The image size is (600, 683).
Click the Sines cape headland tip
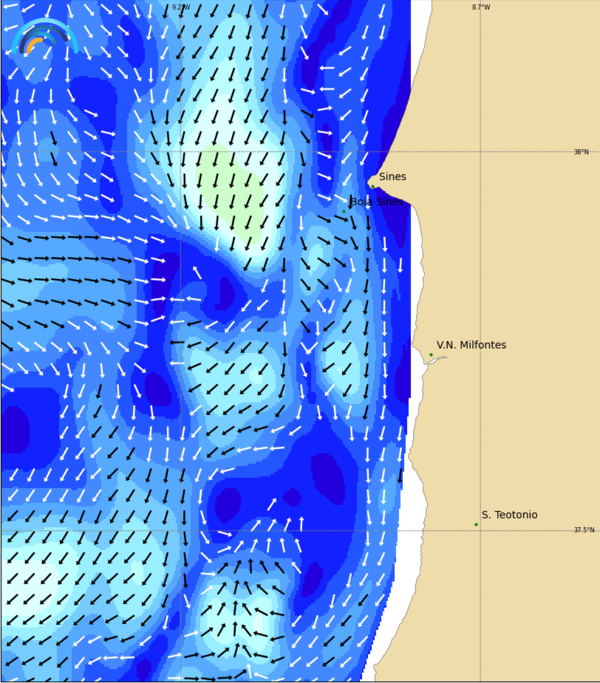(366, 181)
